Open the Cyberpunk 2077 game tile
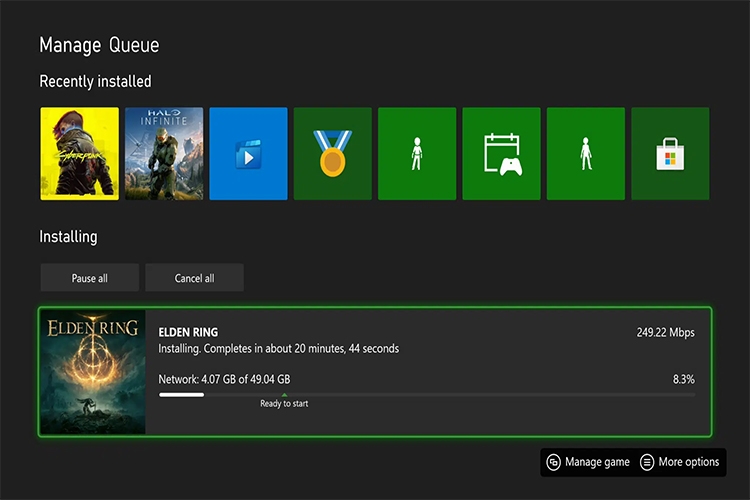The height and width of the screenshot is (500, 750). pyautogui.click(x=79, y=154)
